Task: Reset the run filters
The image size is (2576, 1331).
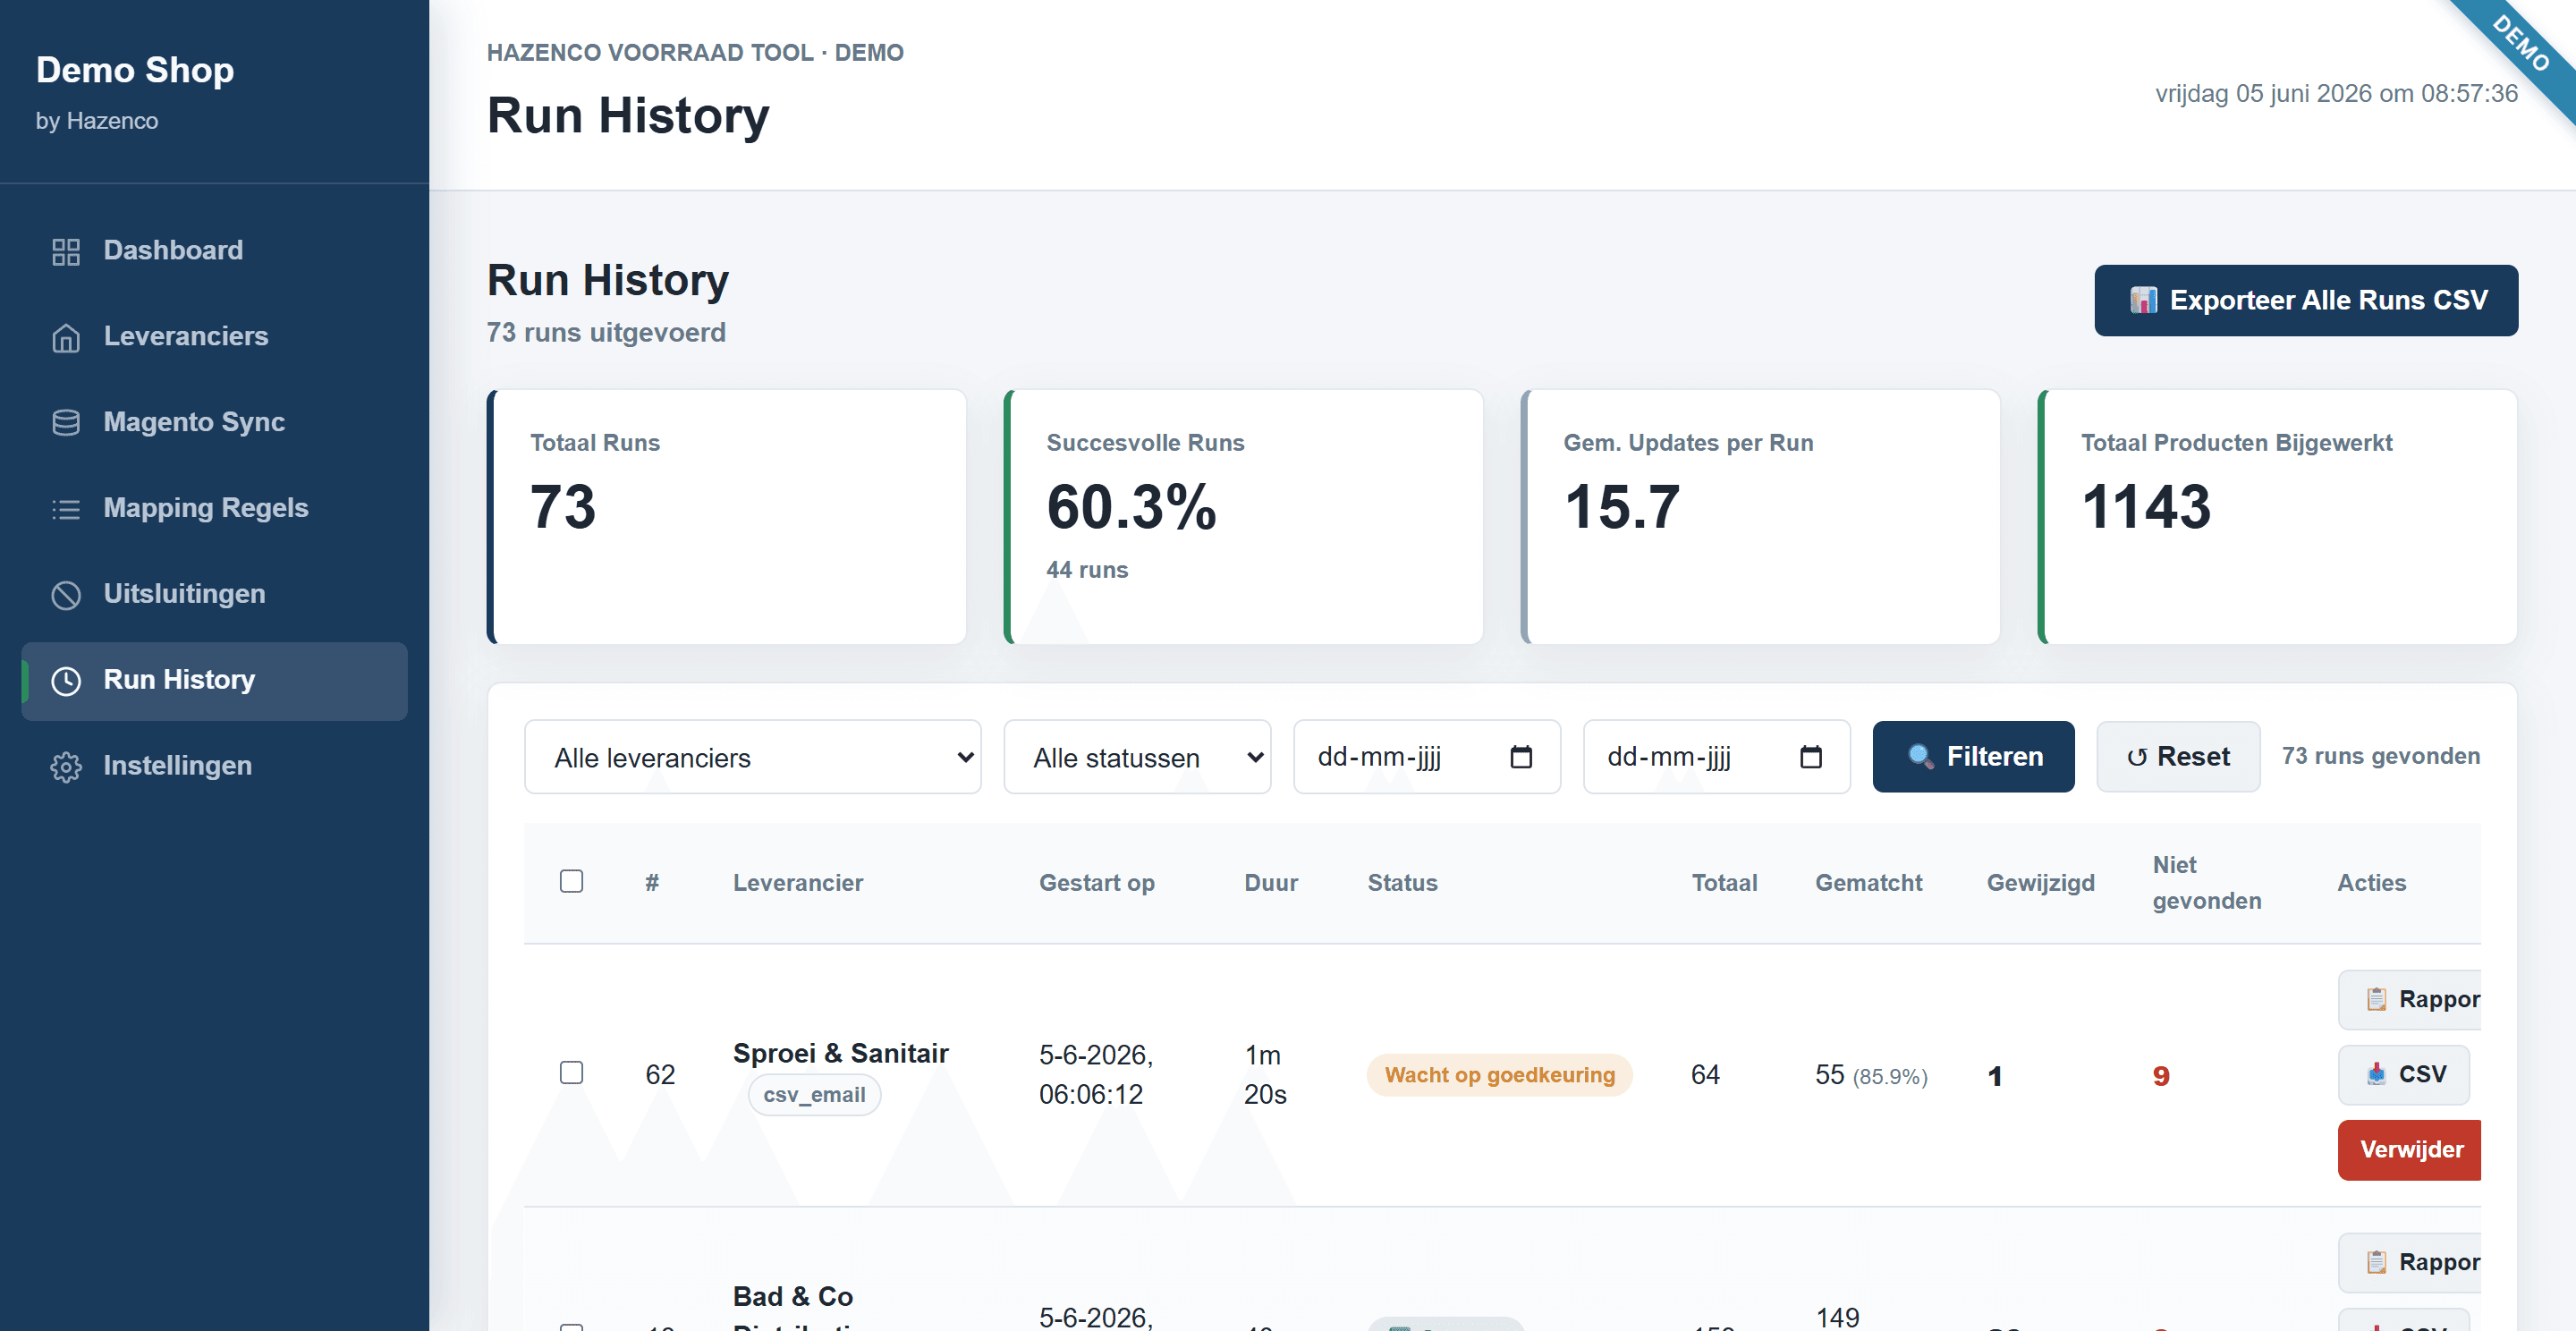Action: pos(2178,757)
